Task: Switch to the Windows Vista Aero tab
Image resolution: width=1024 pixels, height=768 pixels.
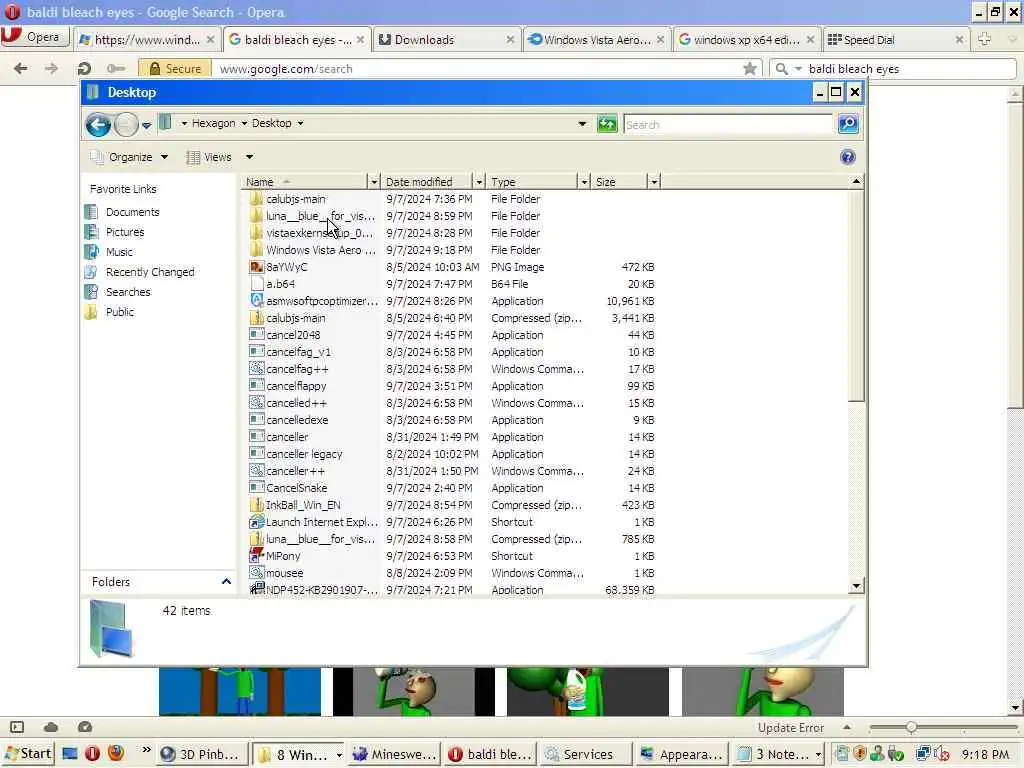Action: pyautogui.click(x=596, y=39)
